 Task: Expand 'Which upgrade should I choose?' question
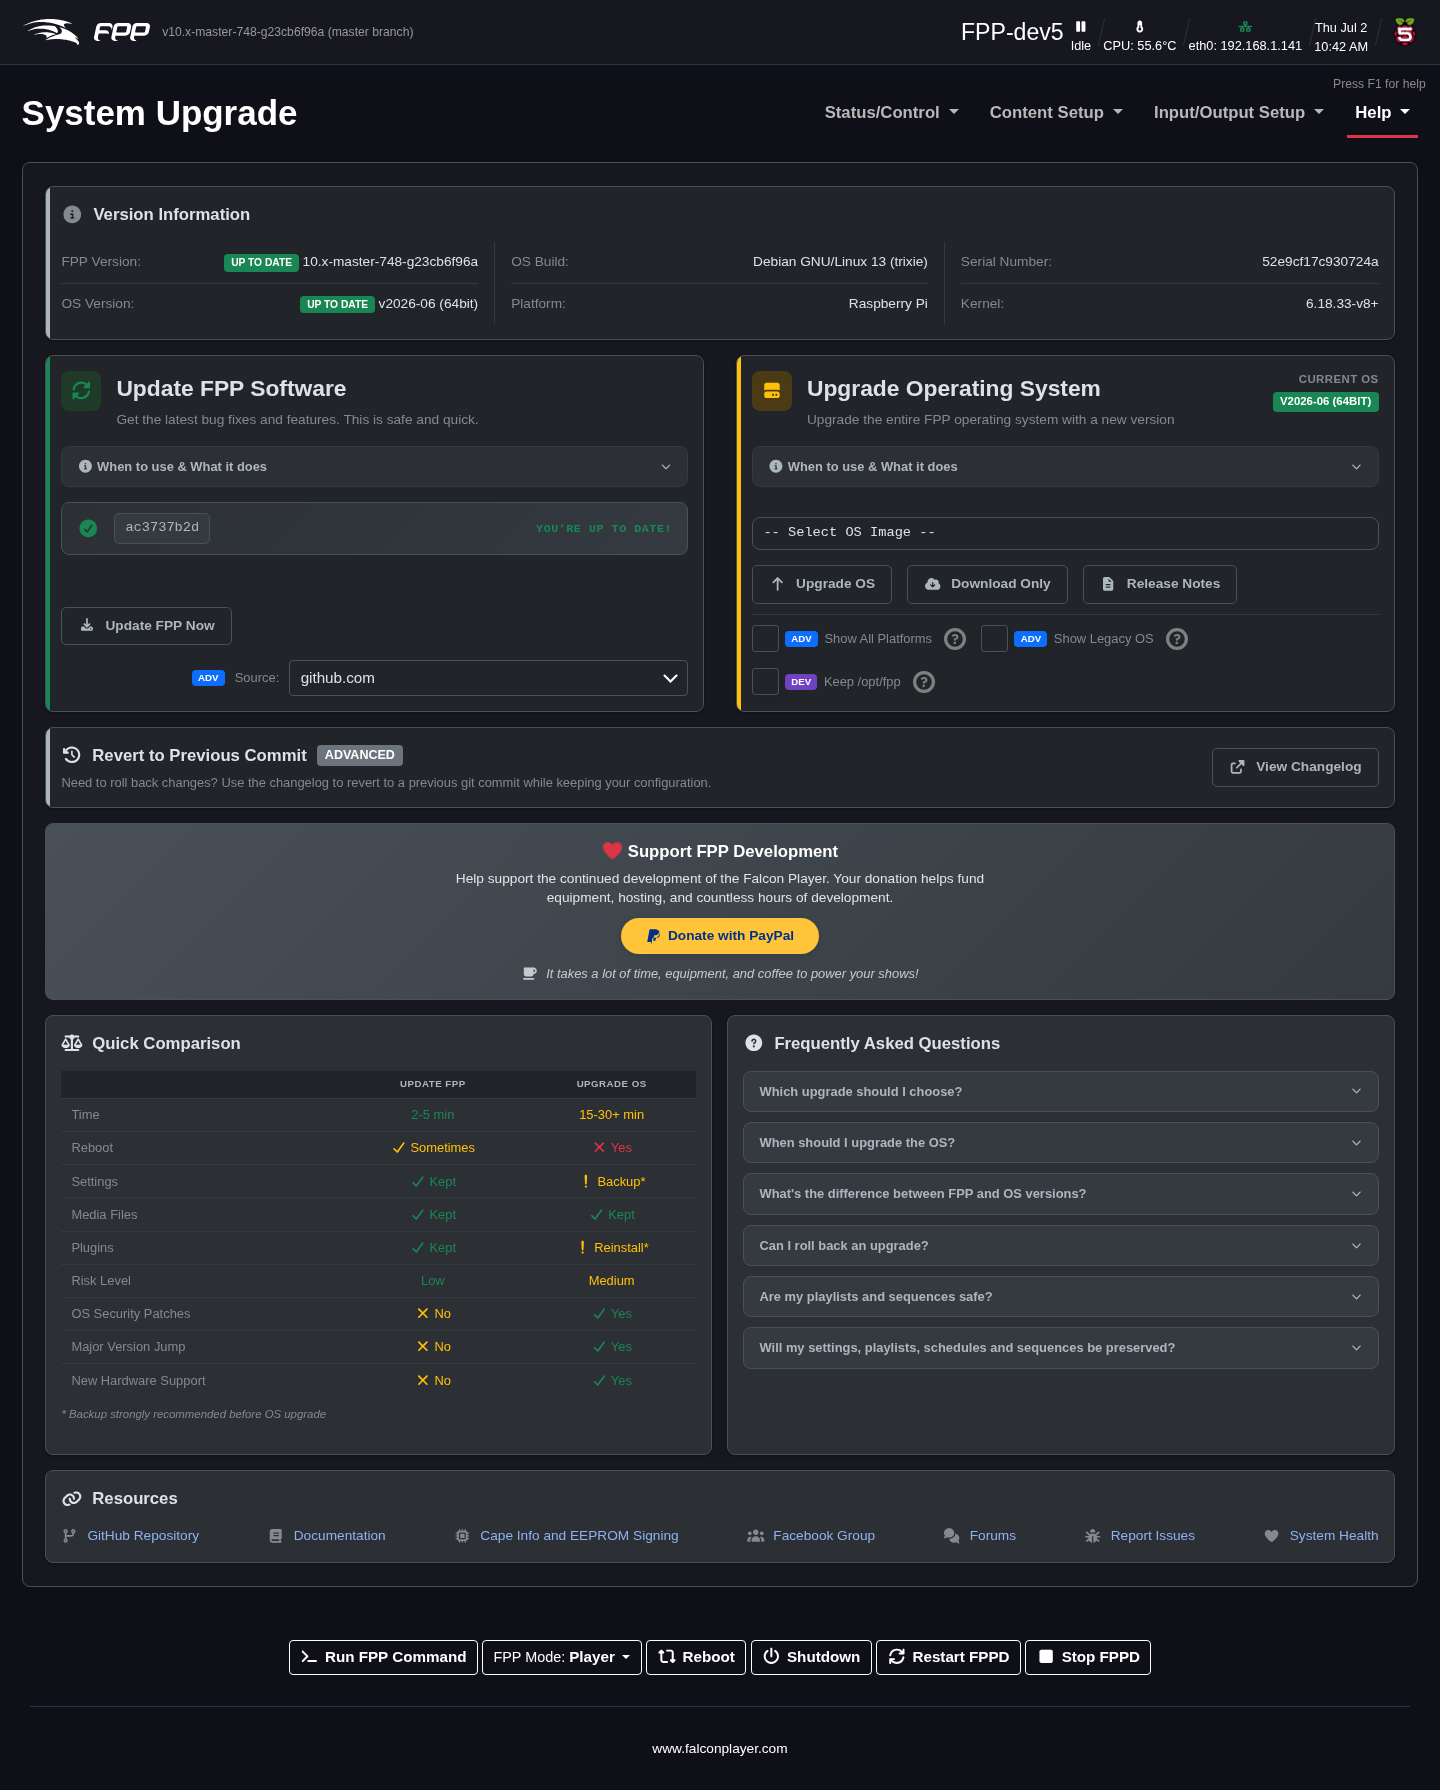click(x=1060, y=1092)
